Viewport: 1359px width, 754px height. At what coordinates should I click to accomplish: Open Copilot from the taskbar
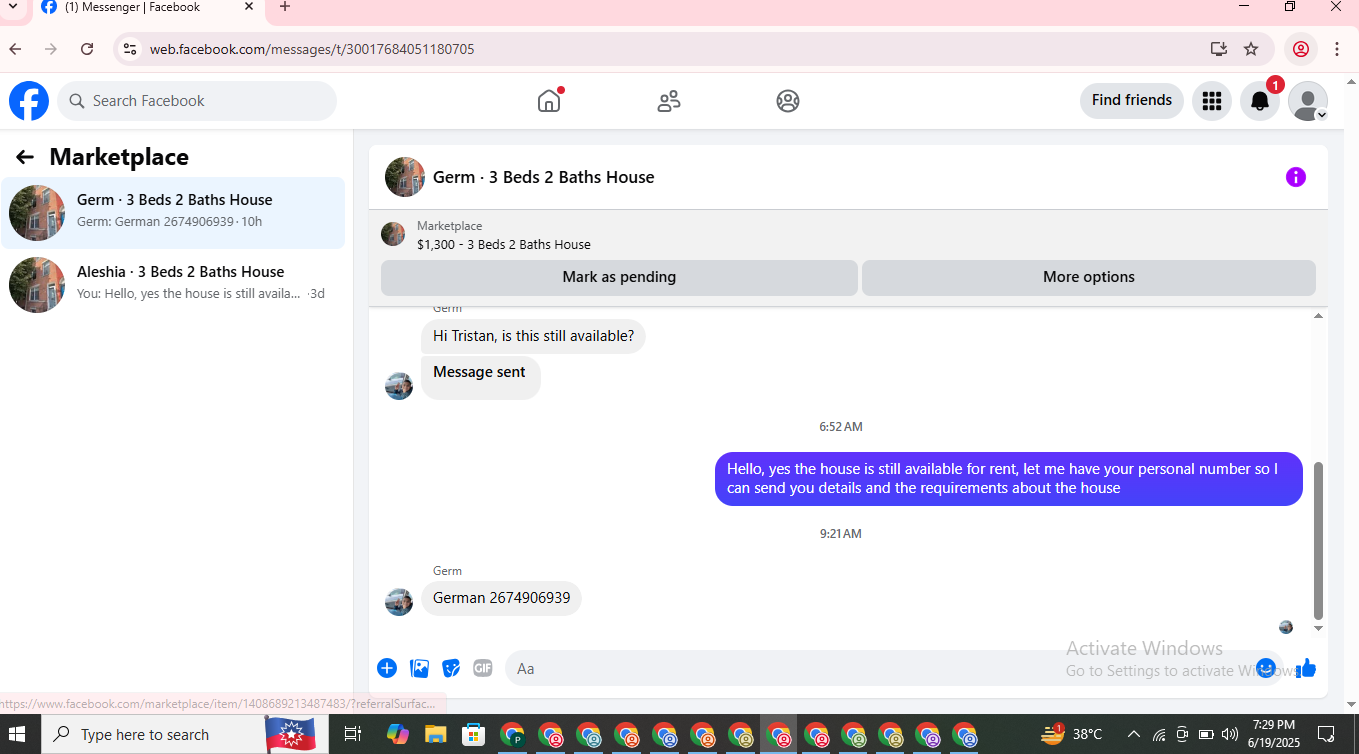397,734
